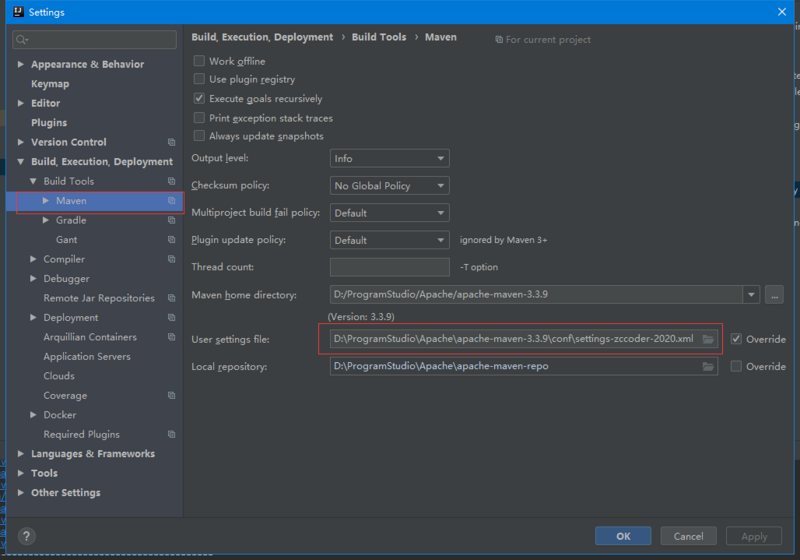The height and width of the screenshot is (560, 800).
Task: Collapse the Build Tools node
Action: tap(33, 181)
